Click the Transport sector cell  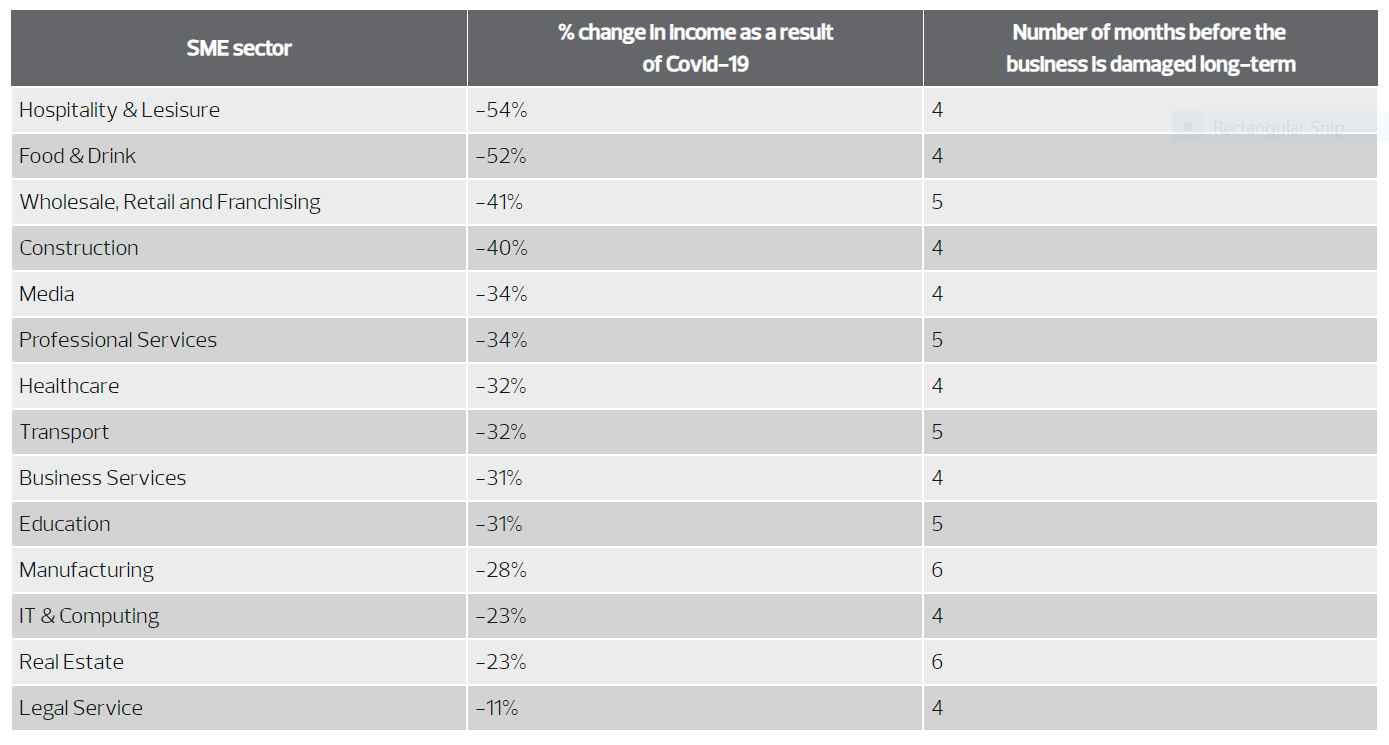[64, 432]
